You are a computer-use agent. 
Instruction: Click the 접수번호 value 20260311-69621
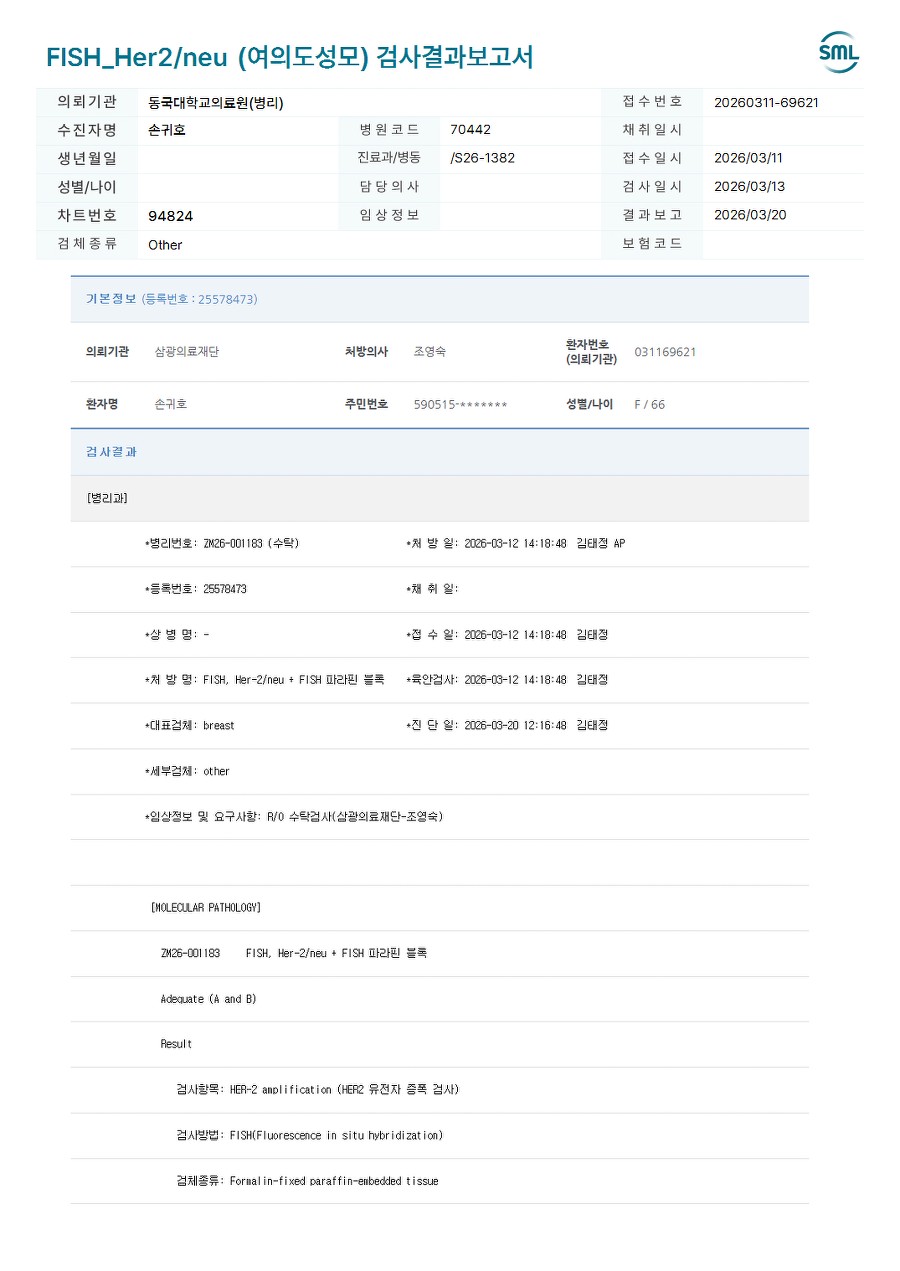point(767,102)
